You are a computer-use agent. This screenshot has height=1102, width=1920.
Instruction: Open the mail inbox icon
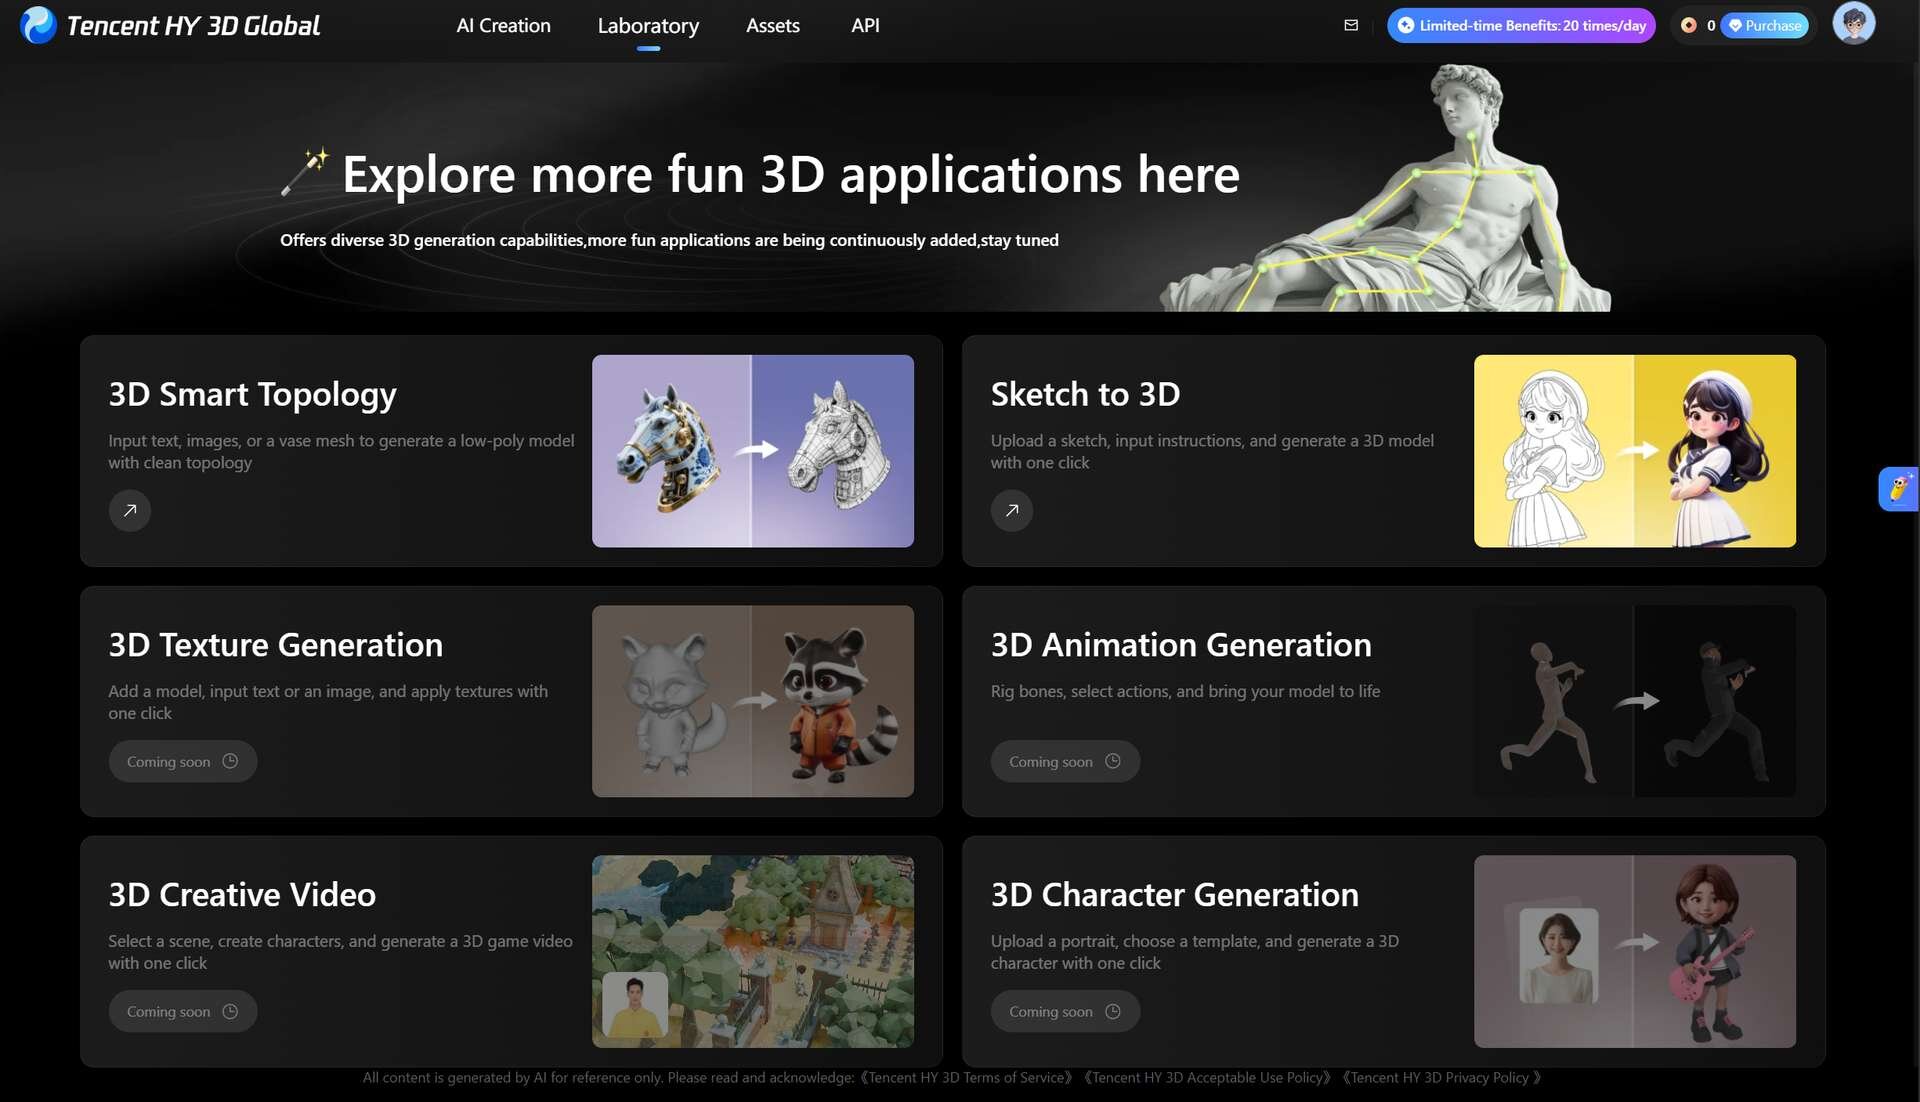tap(1351, 25)
